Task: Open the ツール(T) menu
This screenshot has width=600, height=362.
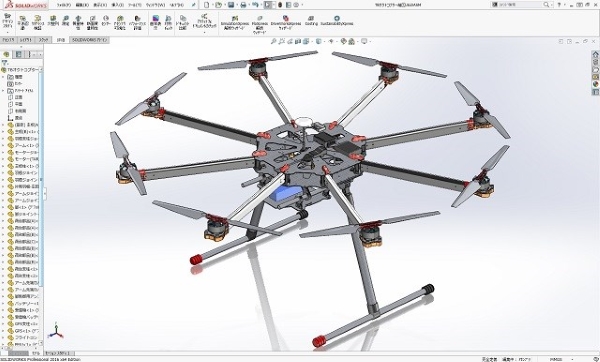Action: 134,5
